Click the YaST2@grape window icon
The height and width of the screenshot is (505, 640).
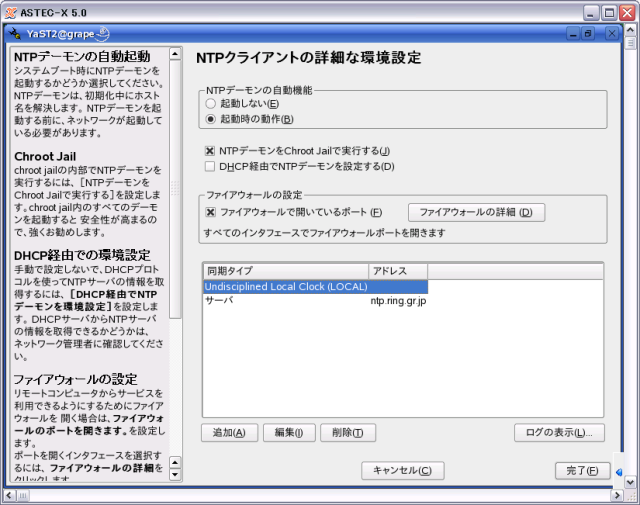click(x=15, y=33)
